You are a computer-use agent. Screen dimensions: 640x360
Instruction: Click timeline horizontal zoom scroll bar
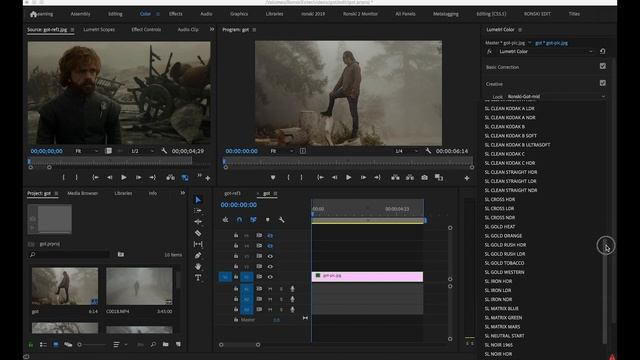point(240,344)
